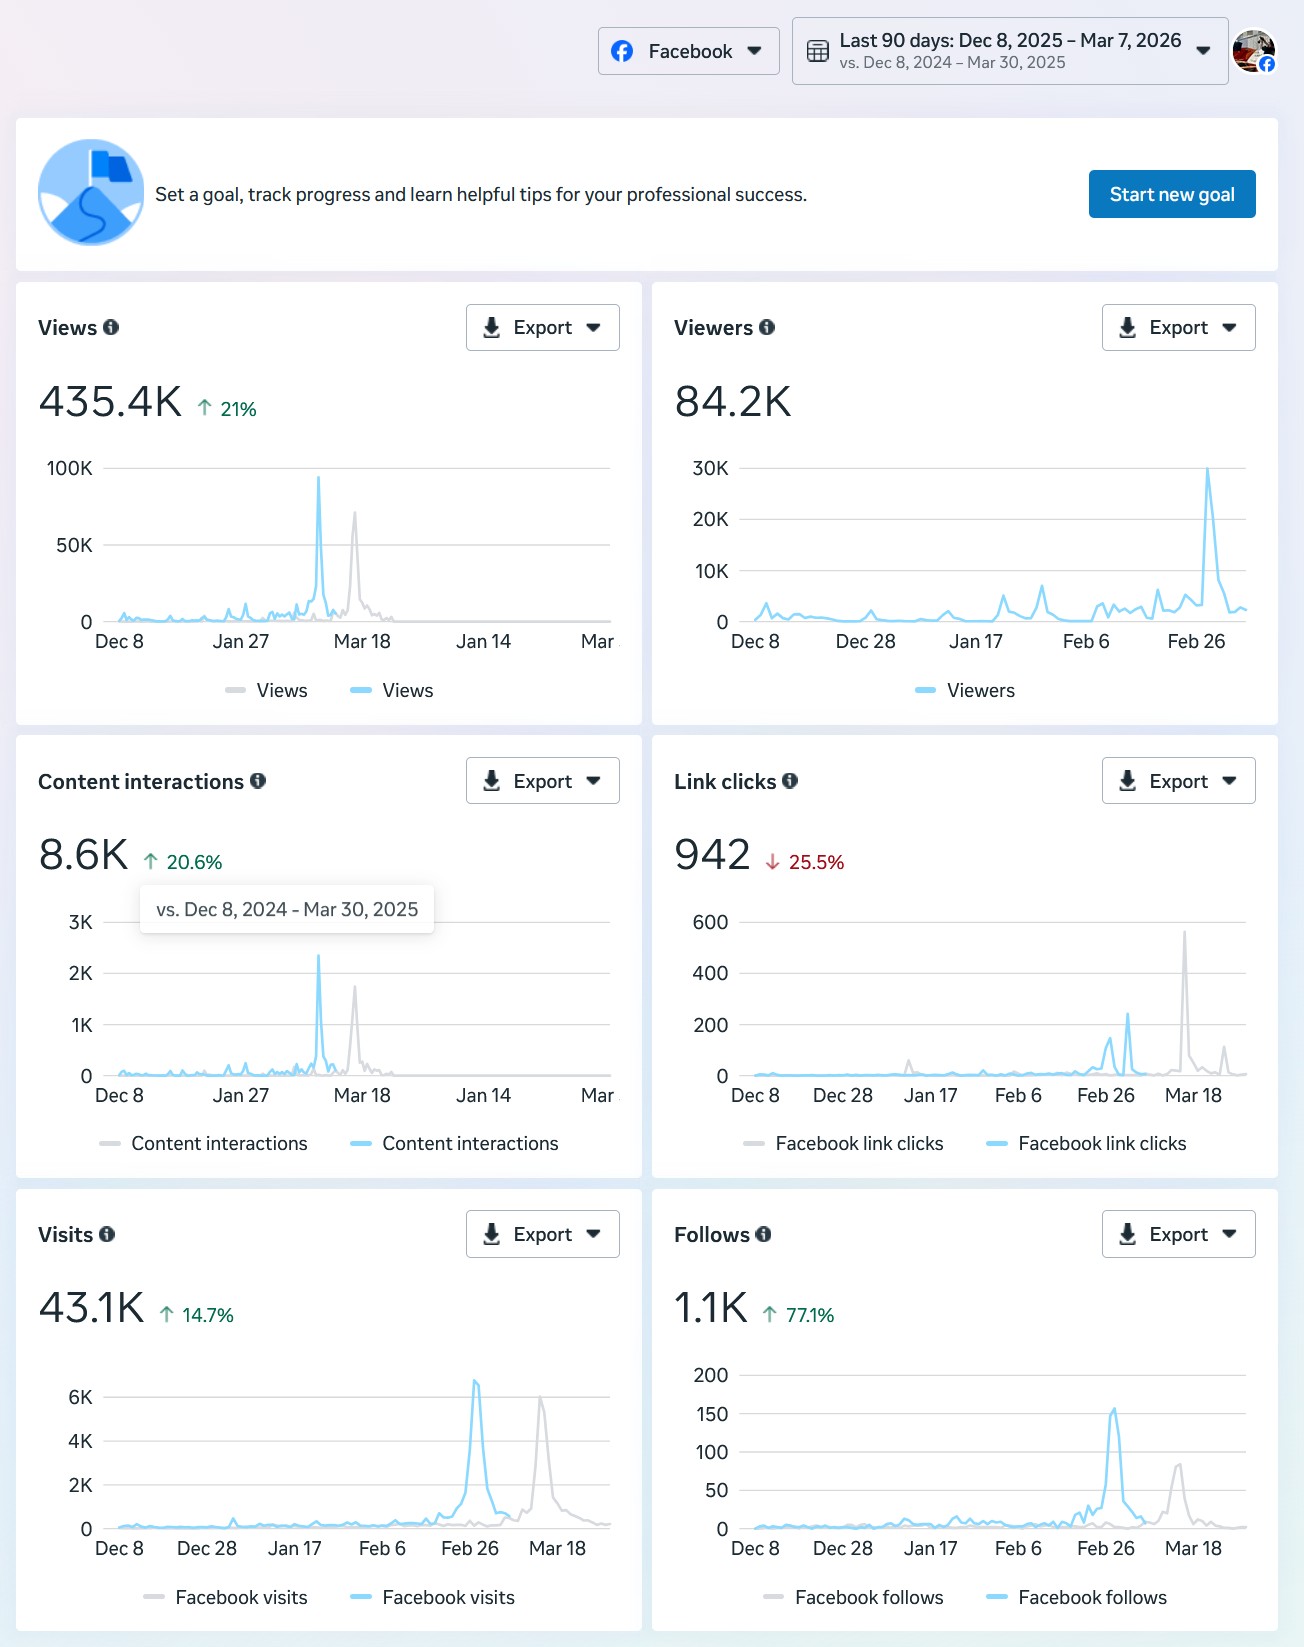Click the vs. Dec 8, 2024 tooltip

click(287, 909)
